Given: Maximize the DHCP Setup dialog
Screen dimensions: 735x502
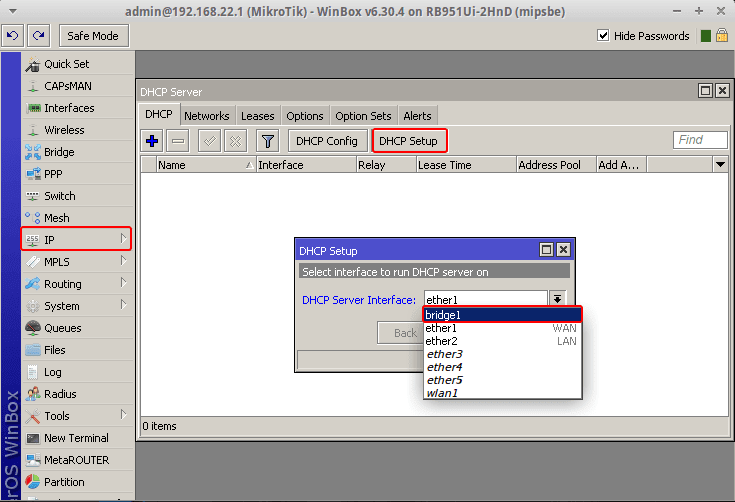Looking at the screenshot, I should pos(547,250).
